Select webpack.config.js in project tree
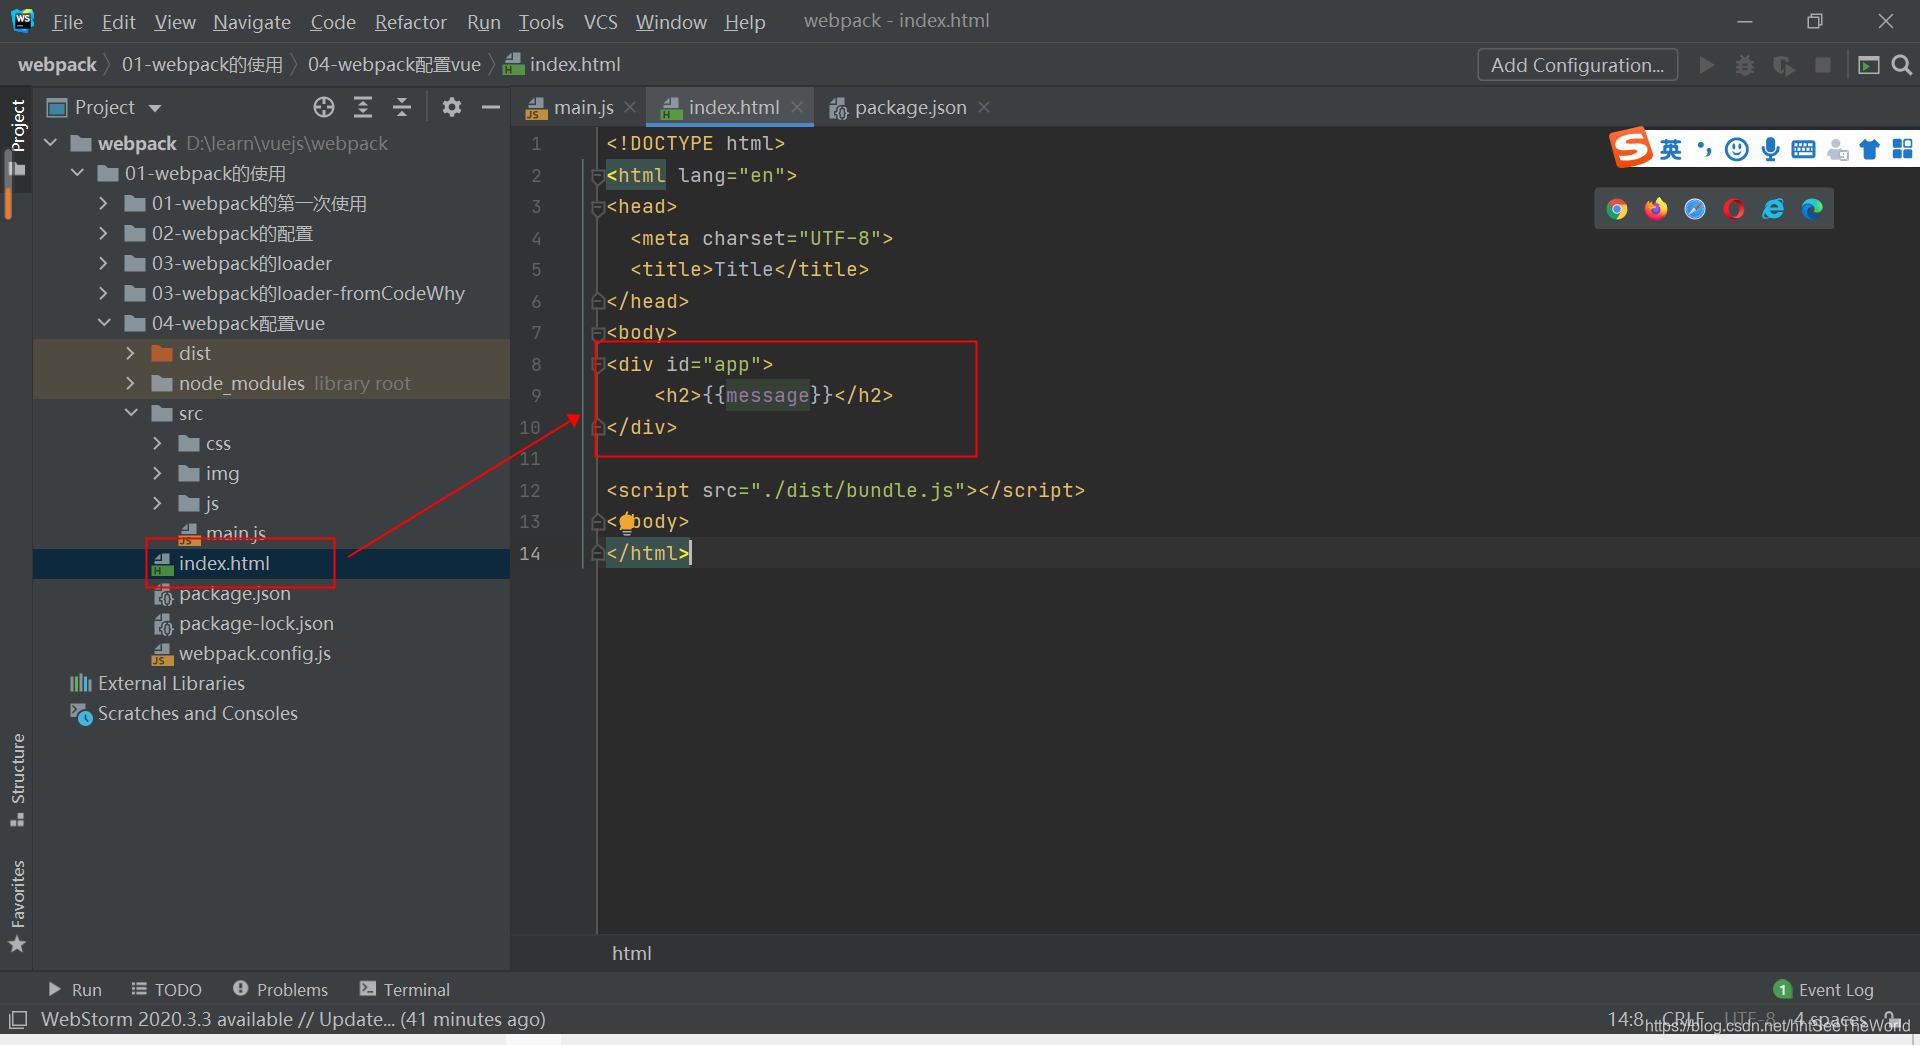Viewport: 1920px width, 1045px height. point(254,653)
